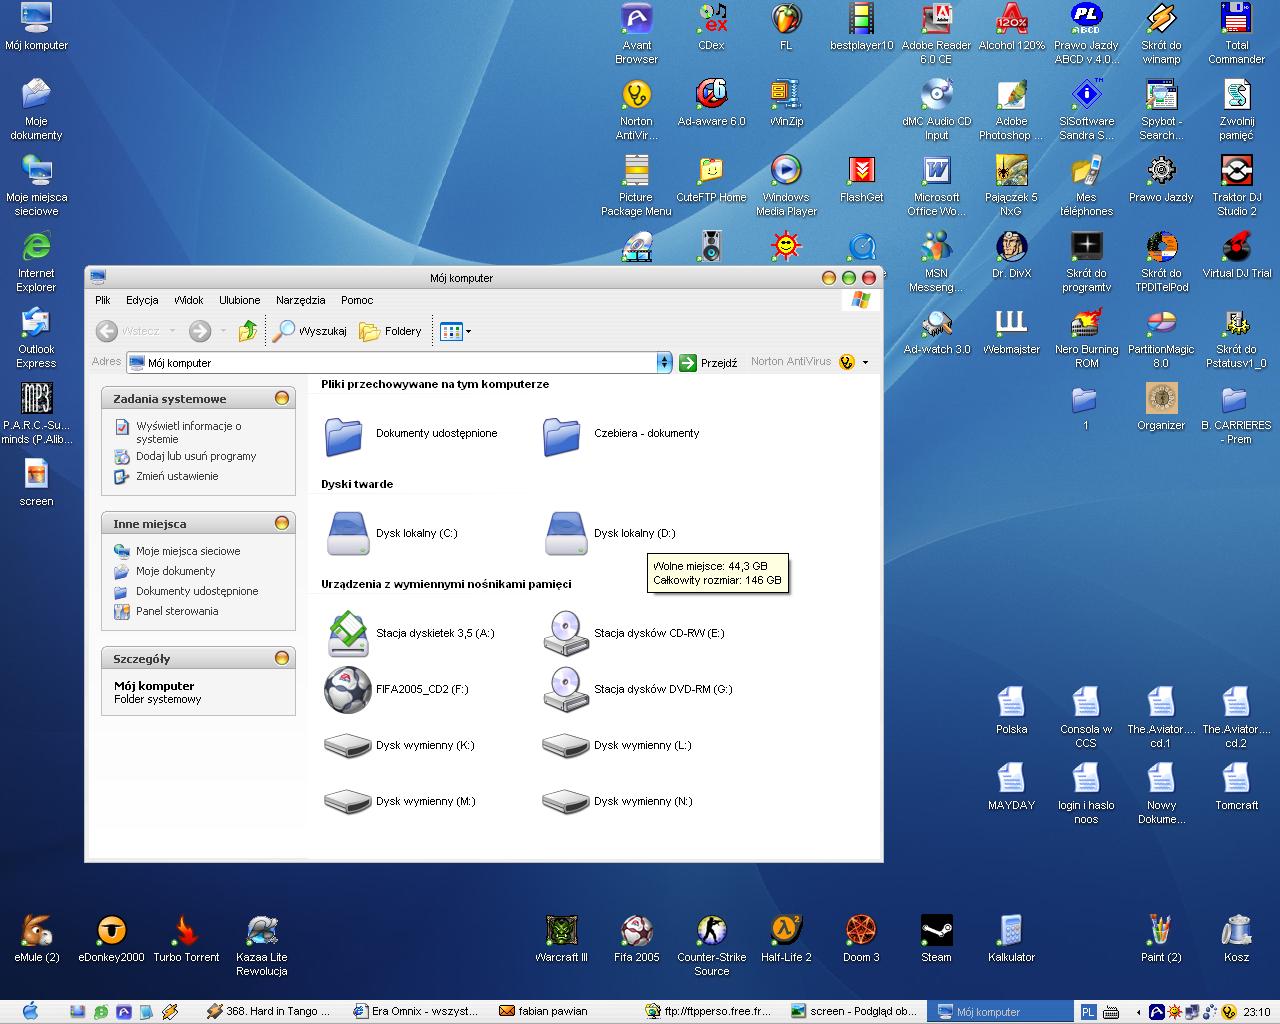Toggle the Foldery pane button
The image size is (1280, 1024).
(391, 331)
